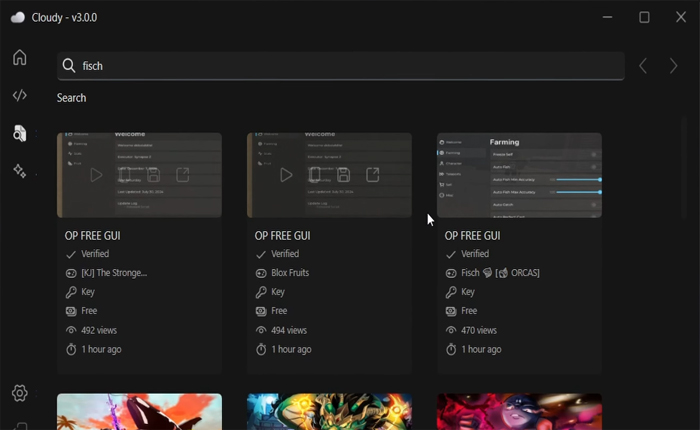Open the bottom-middle script thumbnail

tap(329, 412)
